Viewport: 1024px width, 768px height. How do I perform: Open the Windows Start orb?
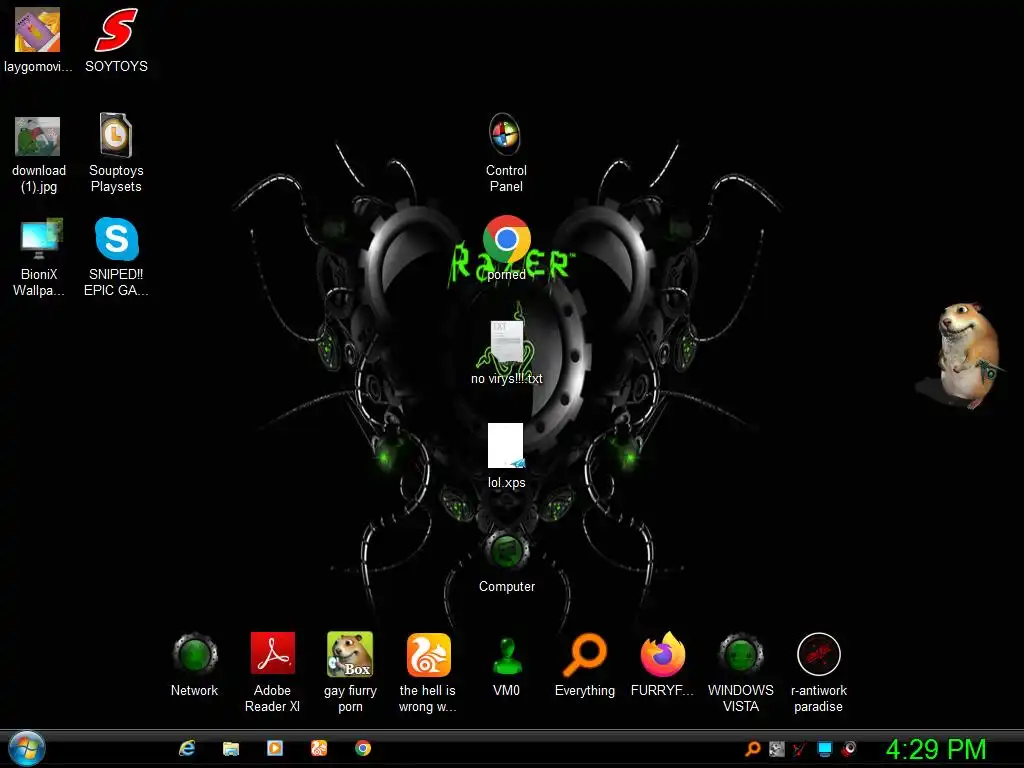click(x=27, y=748)
